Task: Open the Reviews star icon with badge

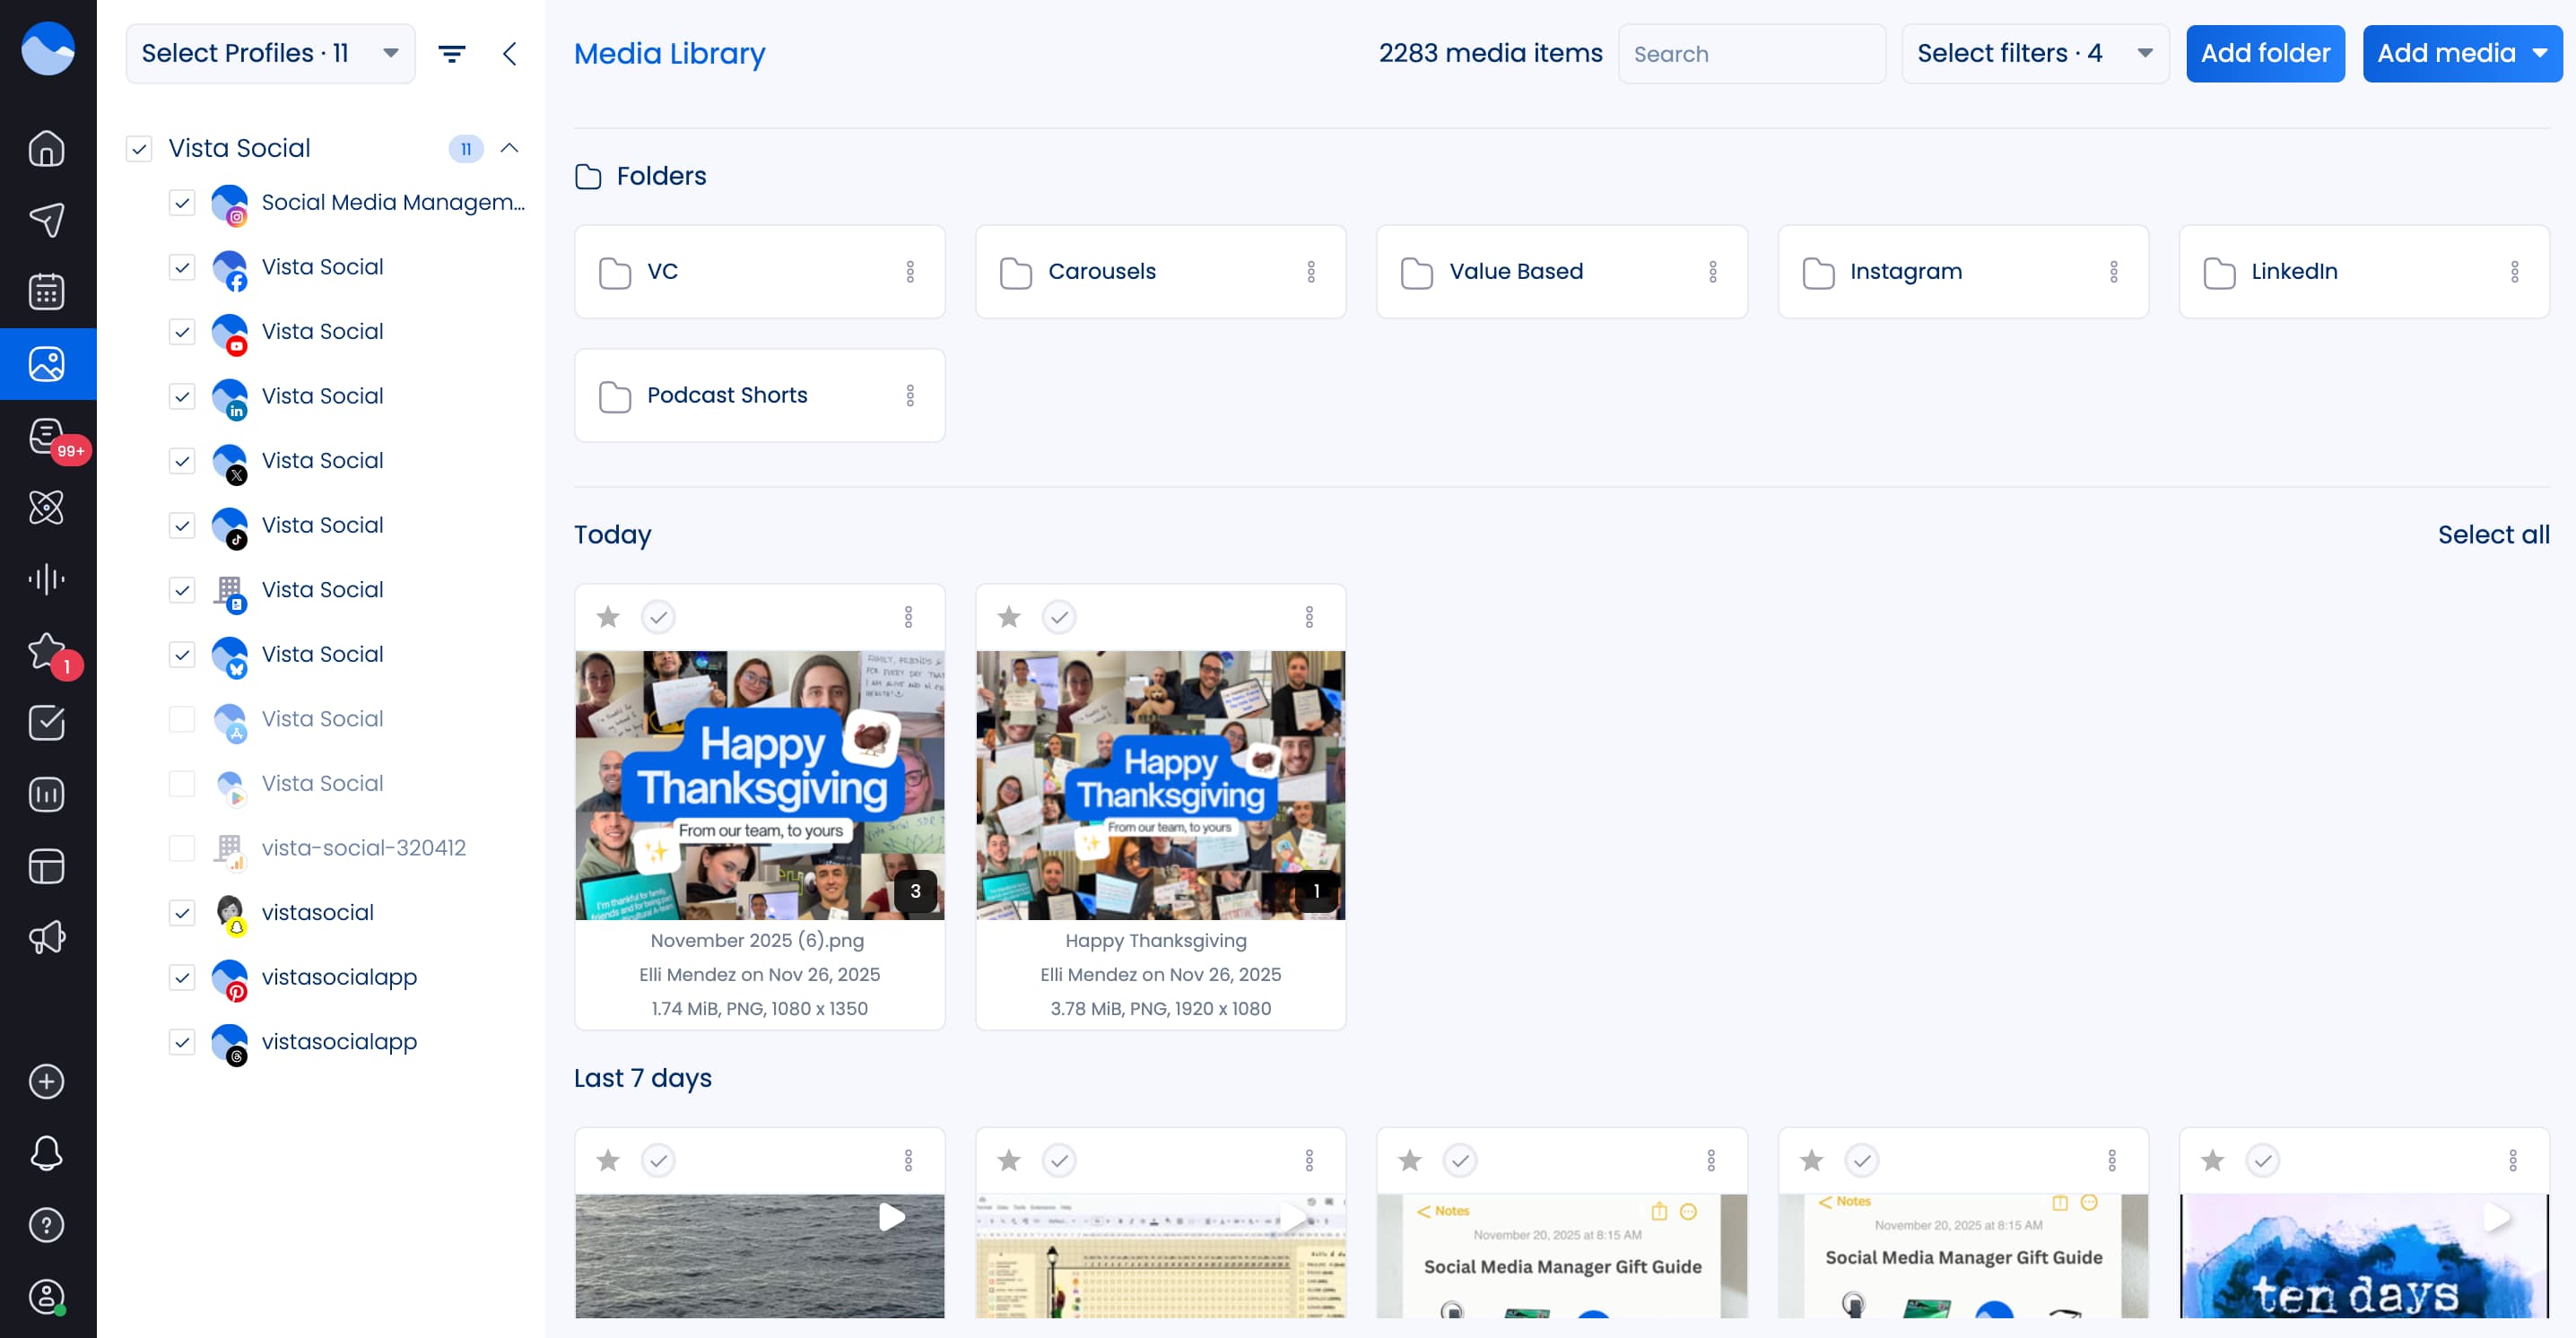Action: [47, 650]
